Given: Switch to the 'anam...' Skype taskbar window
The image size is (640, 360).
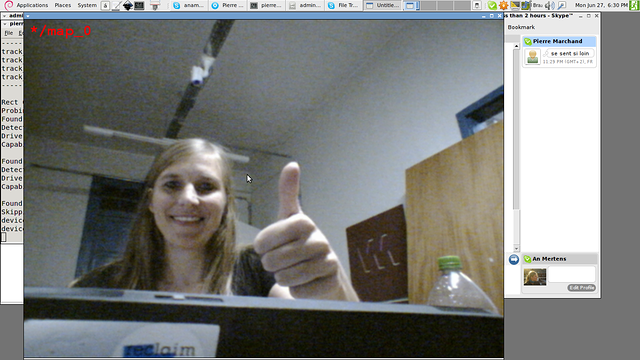Looking at the screenshot, I should (x=189, y=5).
